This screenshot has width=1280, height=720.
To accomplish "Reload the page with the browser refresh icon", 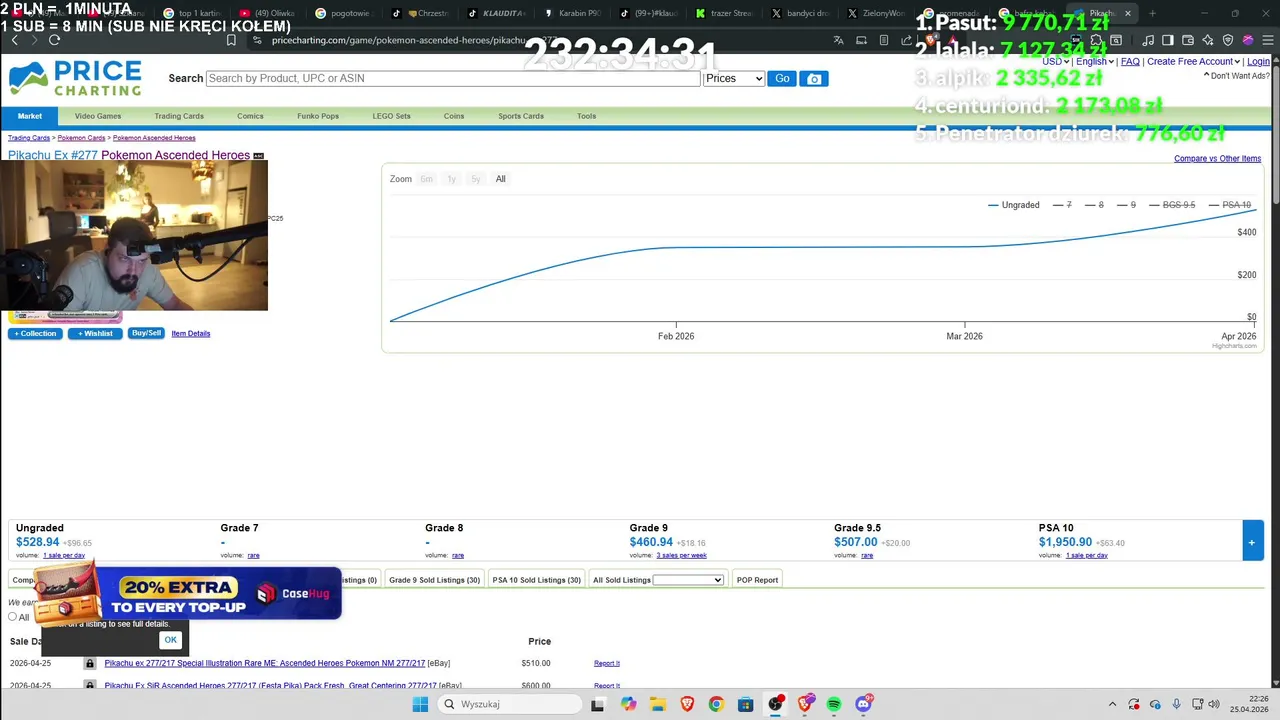I will [54, 40].
